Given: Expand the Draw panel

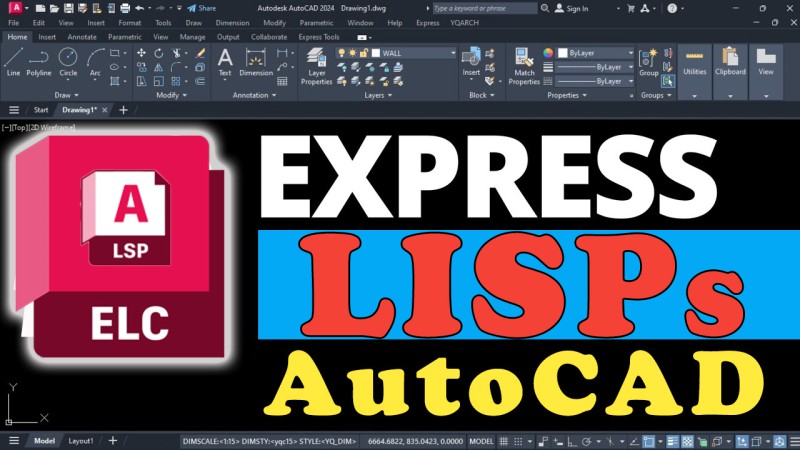Looking at the screenshot, I should 66,95.
